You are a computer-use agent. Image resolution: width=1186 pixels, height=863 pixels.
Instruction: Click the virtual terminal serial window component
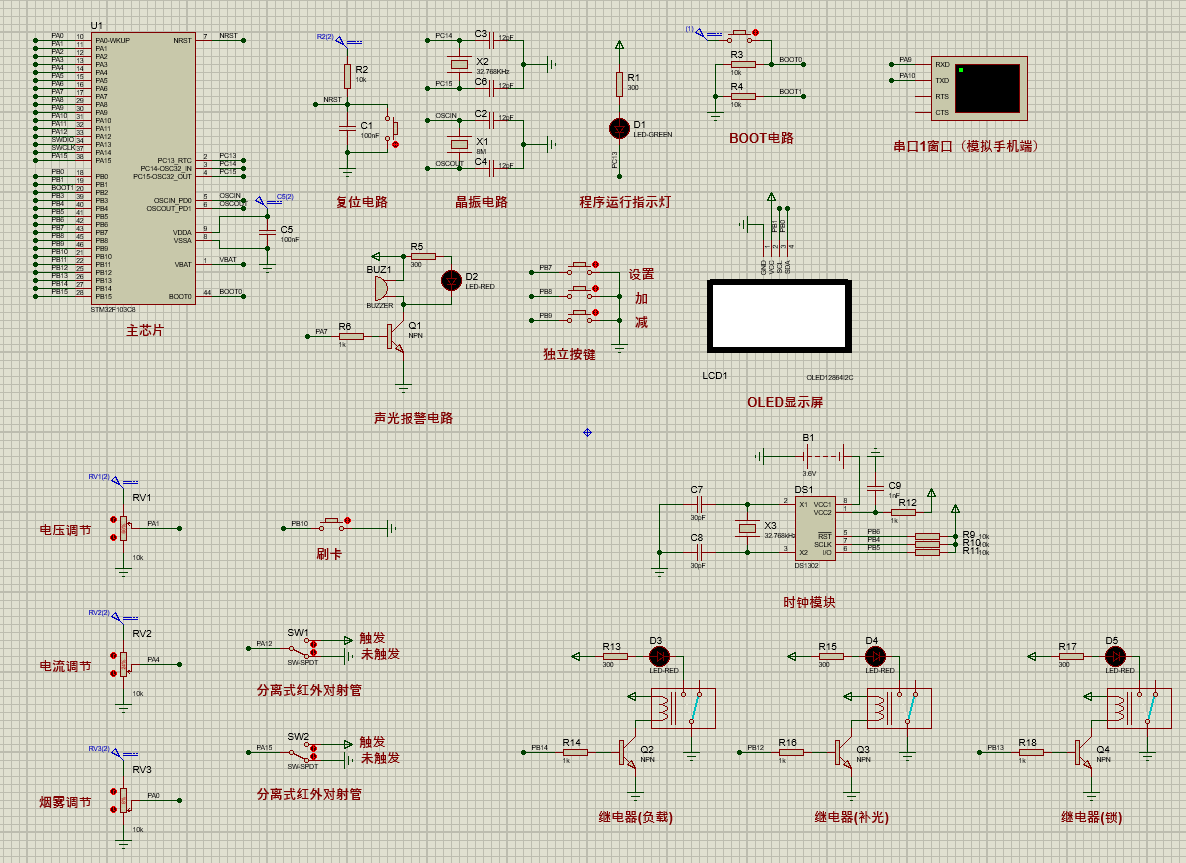[x=979, y=88]
